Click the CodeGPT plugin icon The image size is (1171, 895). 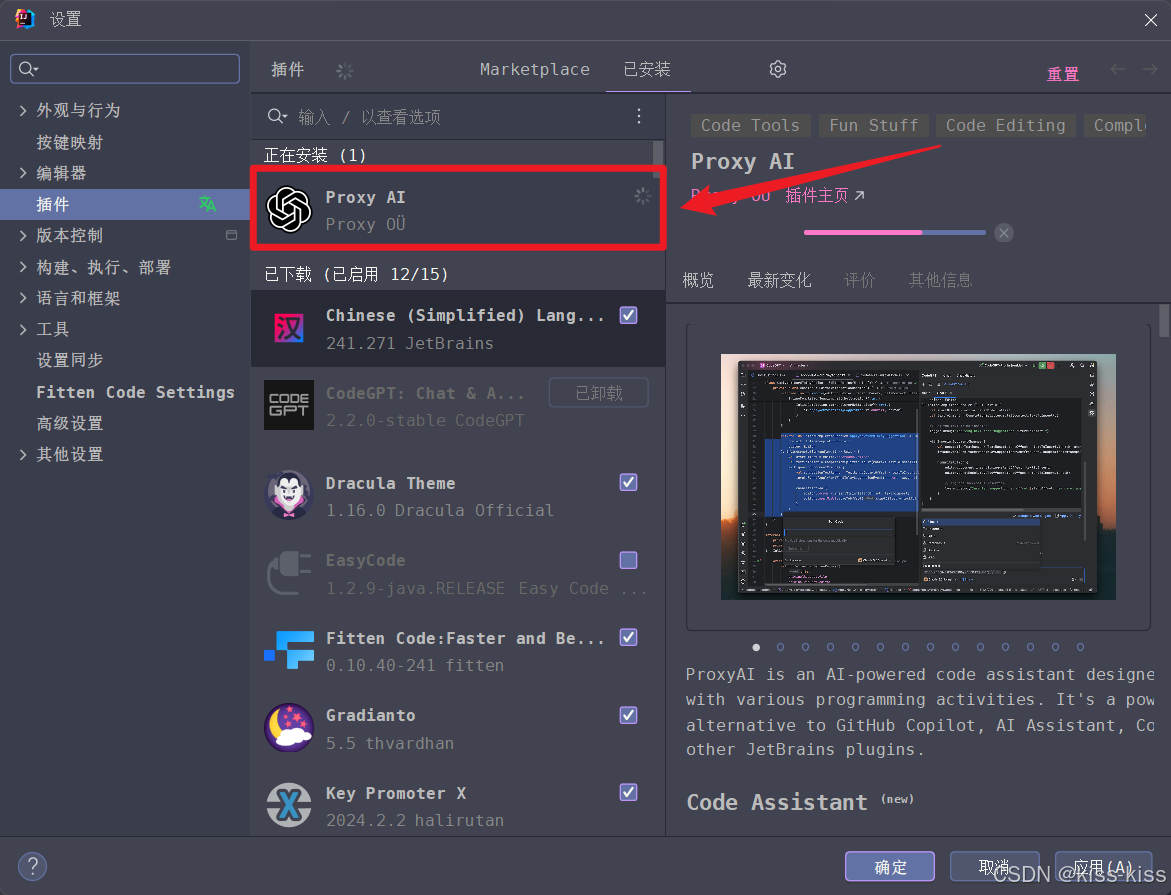click(x=289, y=405)
